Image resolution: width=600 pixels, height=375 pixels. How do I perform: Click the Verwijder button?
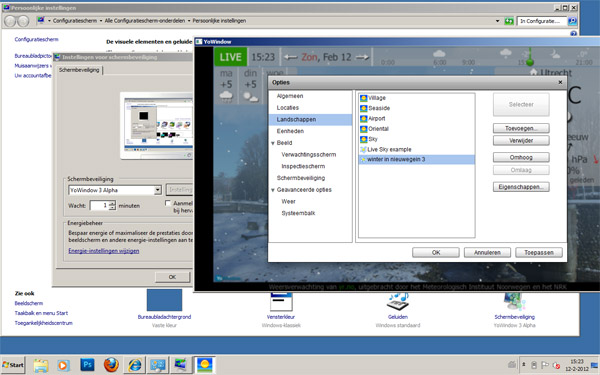coord(521,140)
